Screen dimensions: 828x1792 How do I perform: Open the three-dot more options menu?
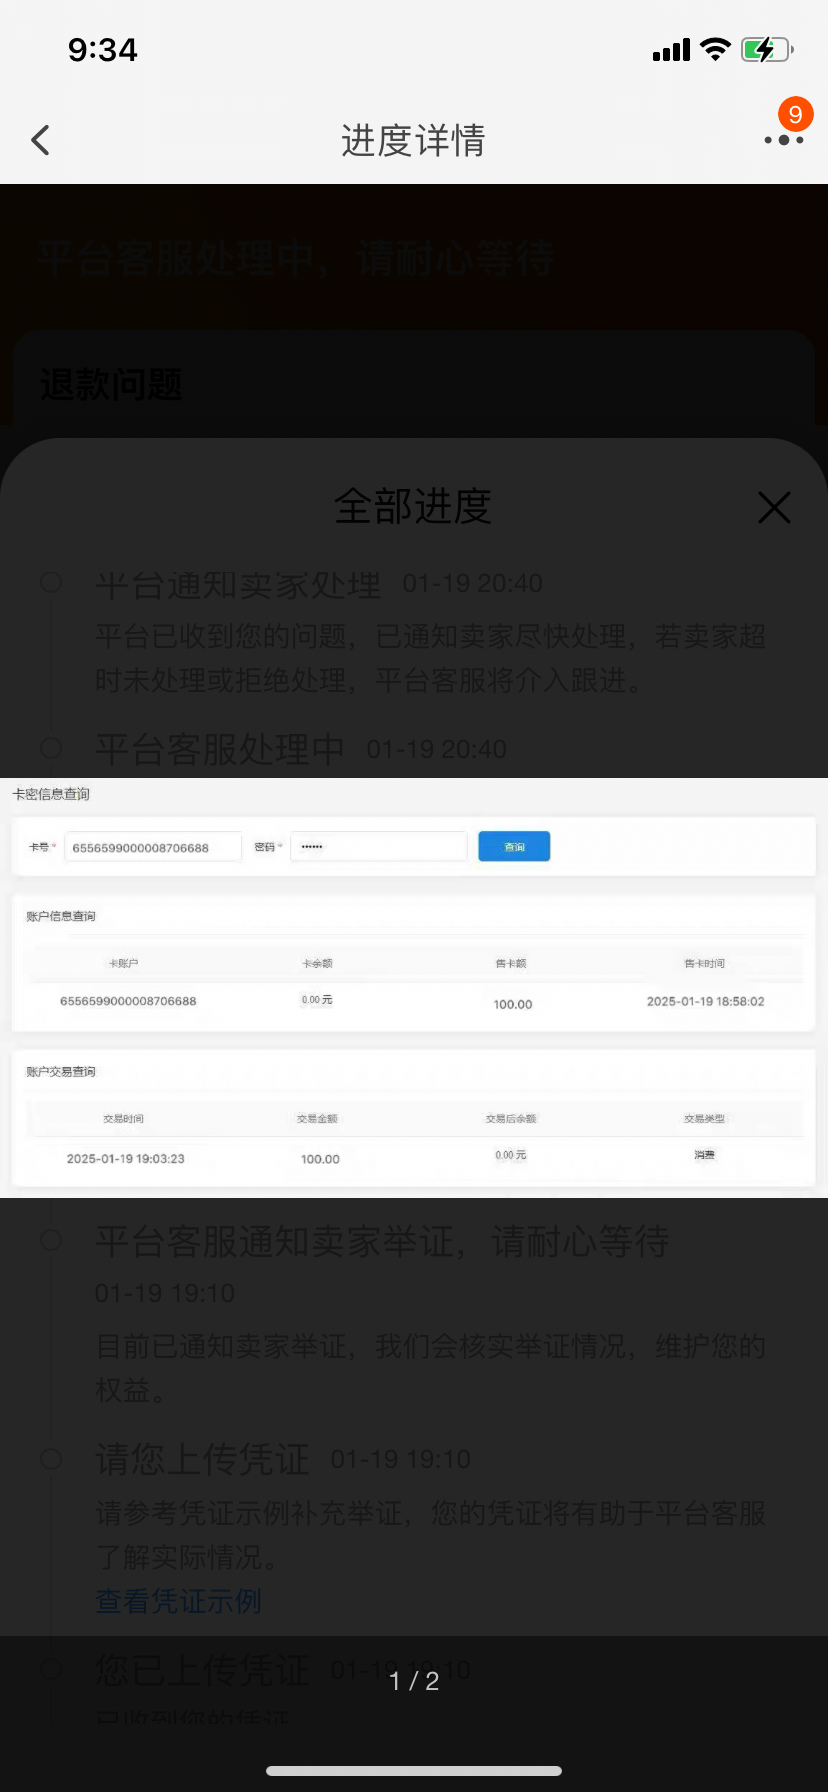783,141
